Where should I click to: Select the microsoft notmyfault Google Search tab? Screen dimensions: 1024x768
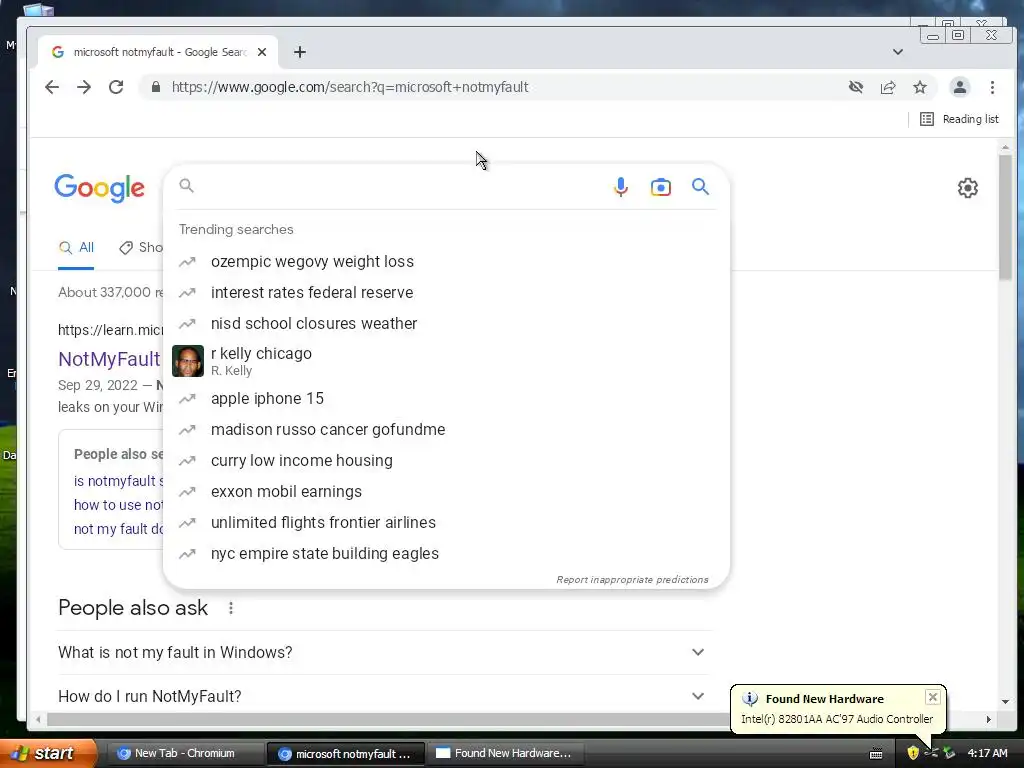159,52
